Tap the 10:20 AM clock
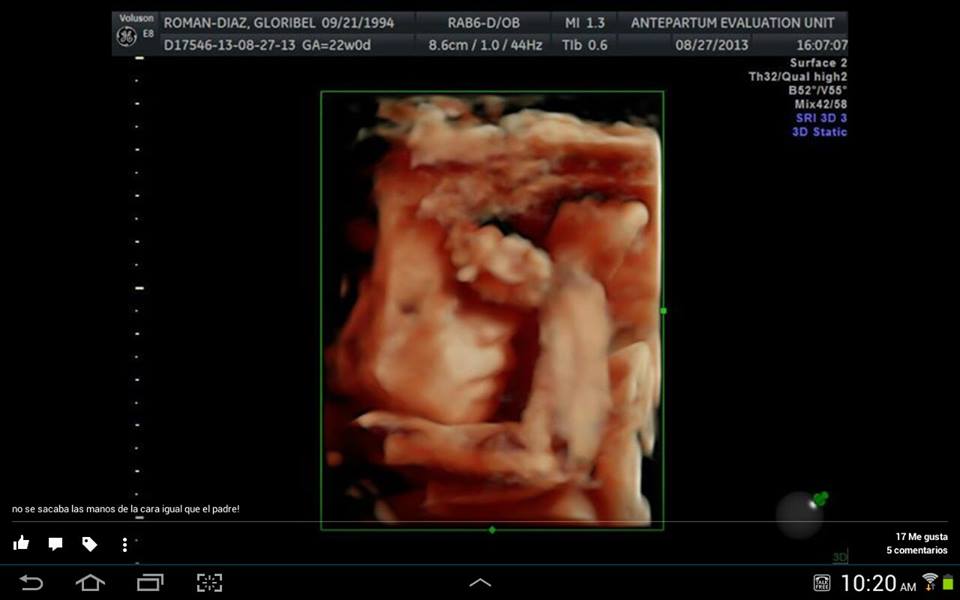The width and height of the screenshot is (960, 600). [878, 583]
